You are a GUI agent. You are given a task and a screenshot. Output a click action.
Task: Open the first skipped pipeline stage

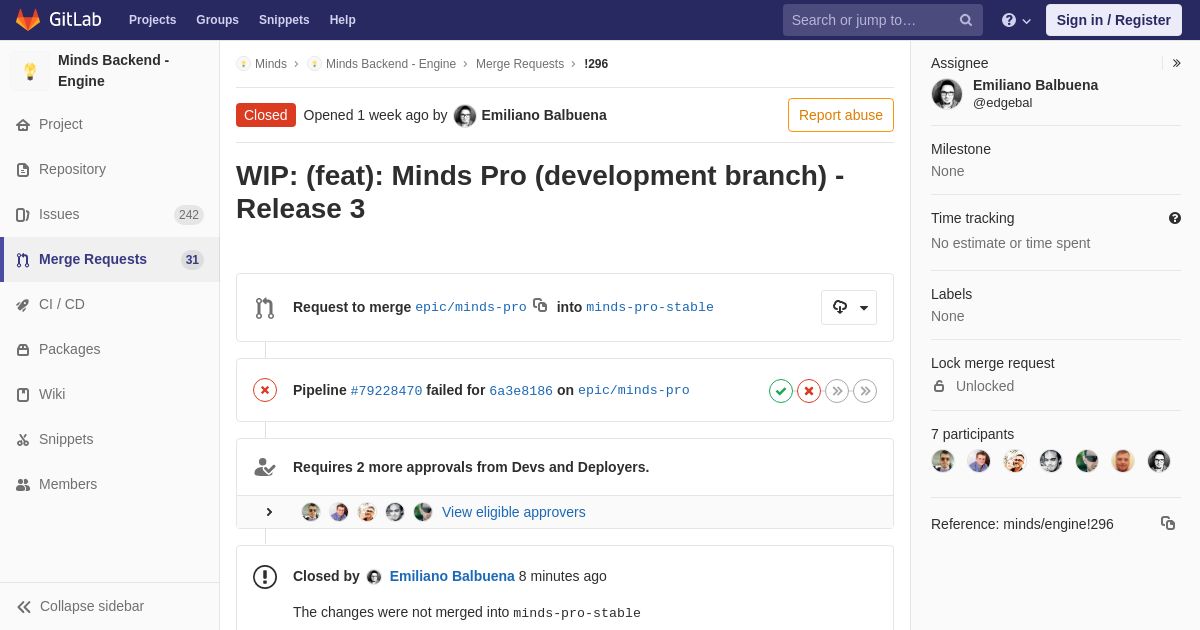point(837,391)
